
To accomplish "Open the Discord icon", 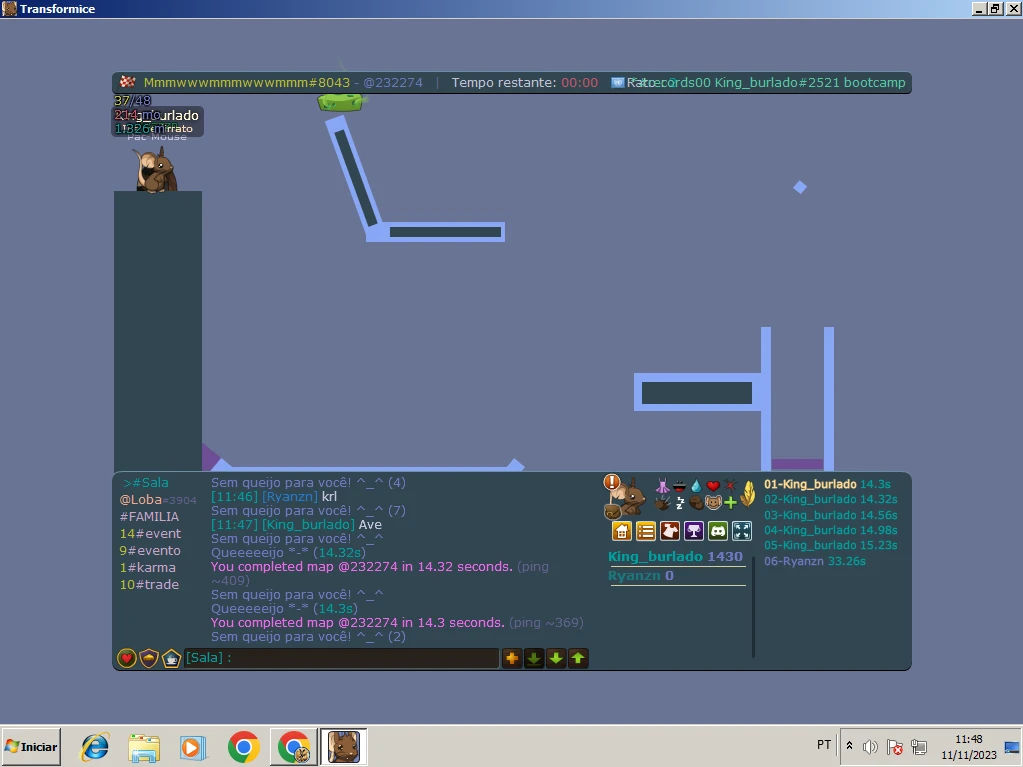I will click(718, 531).
